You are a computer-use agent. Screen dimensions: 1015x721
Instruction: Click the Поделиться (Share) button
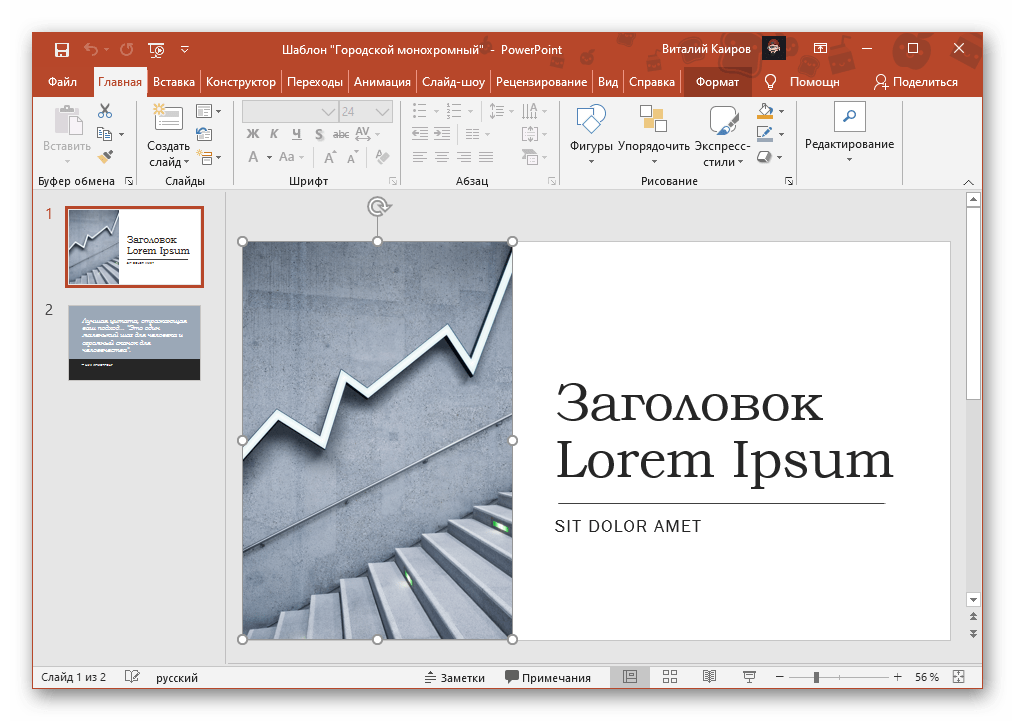coord(915,82)
